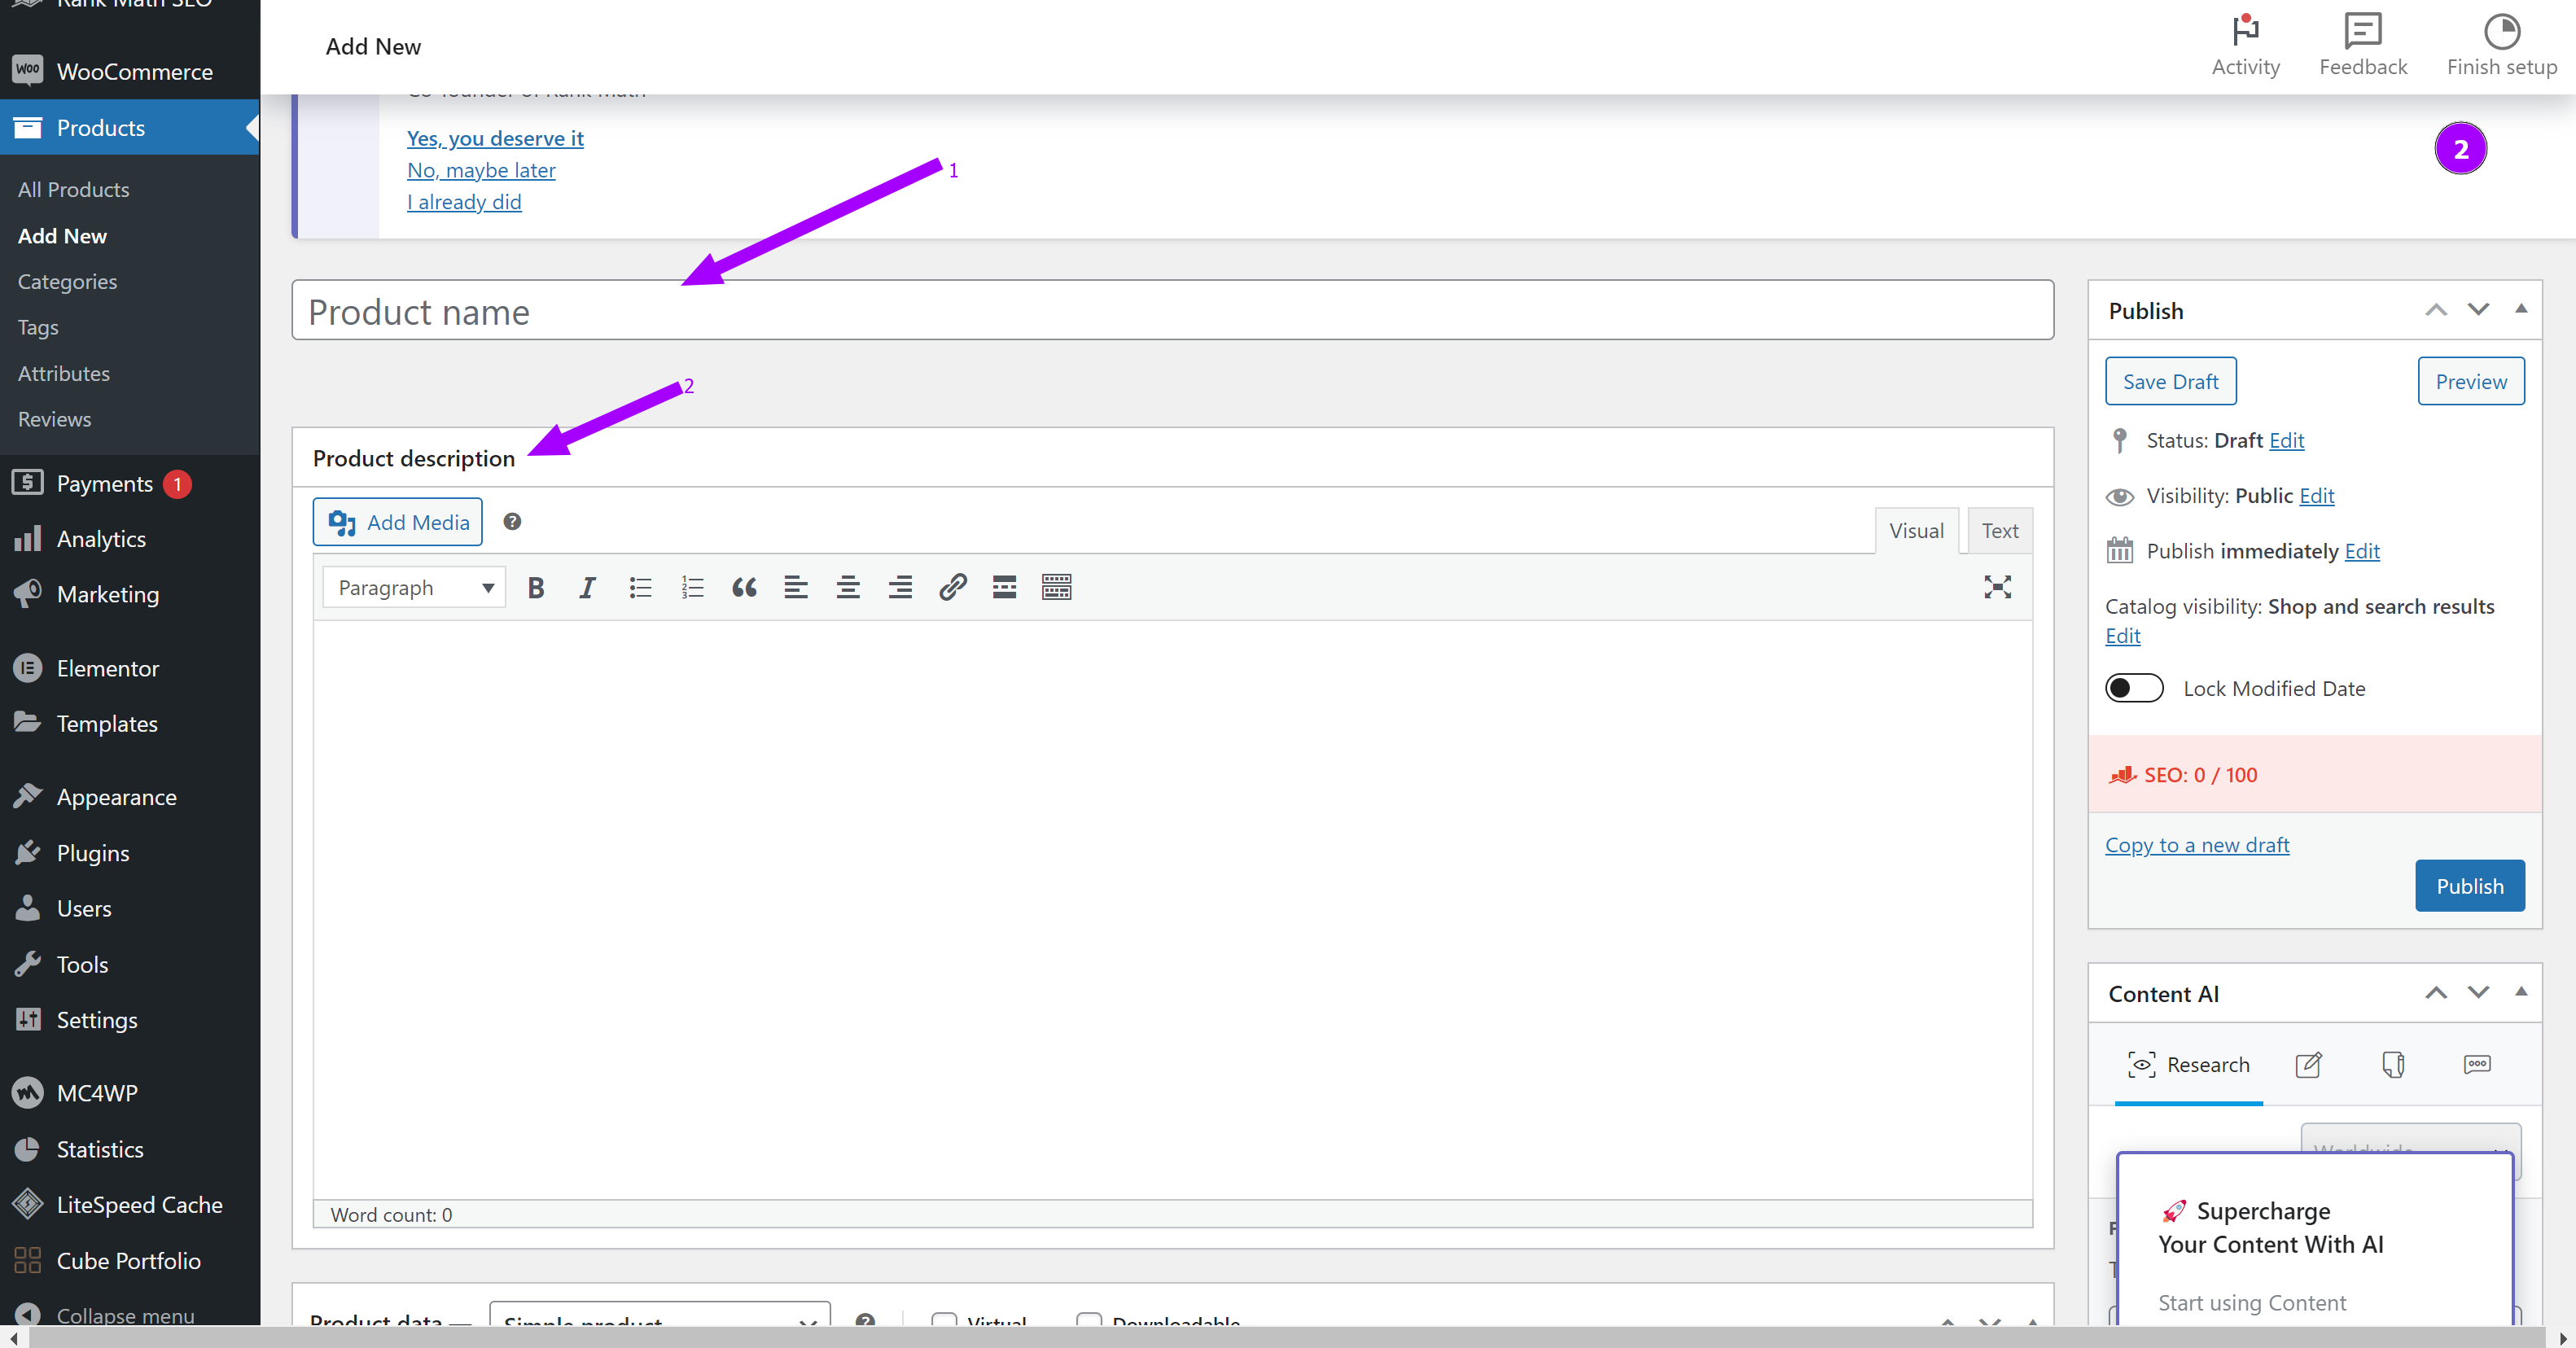The width and height of the screenshot is (2576, 1348).
Task: Apply blockquote formatting
Action: pyautogui.click(x=744, y=587)
